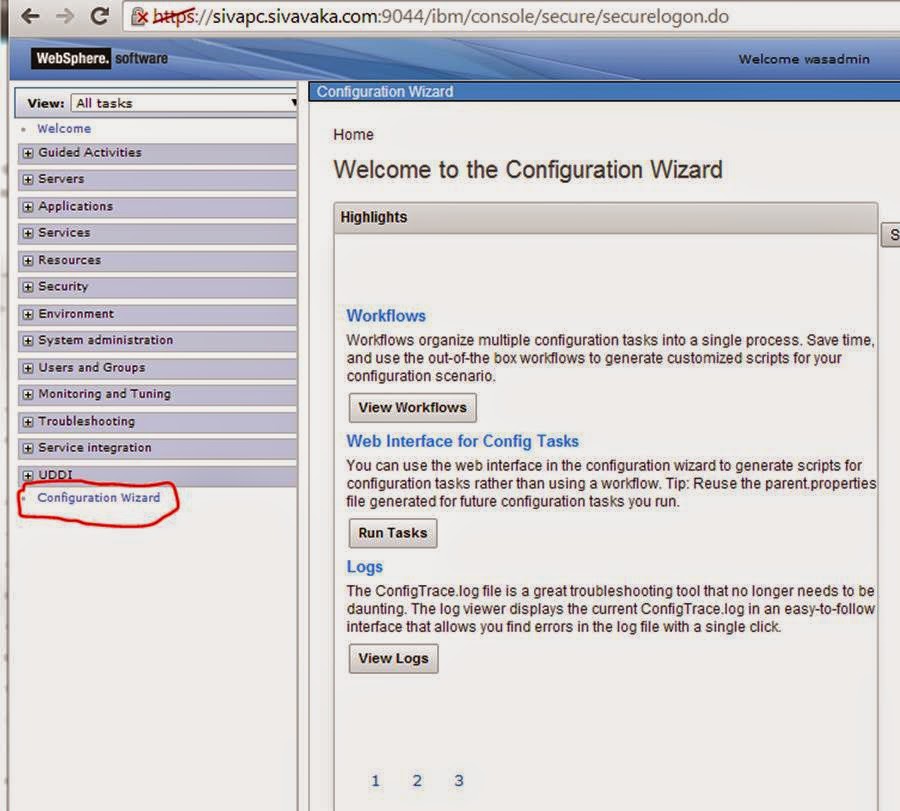Select Monitoring and Tuning menu label
Screen dimensions: 900x811
(x=104, y=394)
